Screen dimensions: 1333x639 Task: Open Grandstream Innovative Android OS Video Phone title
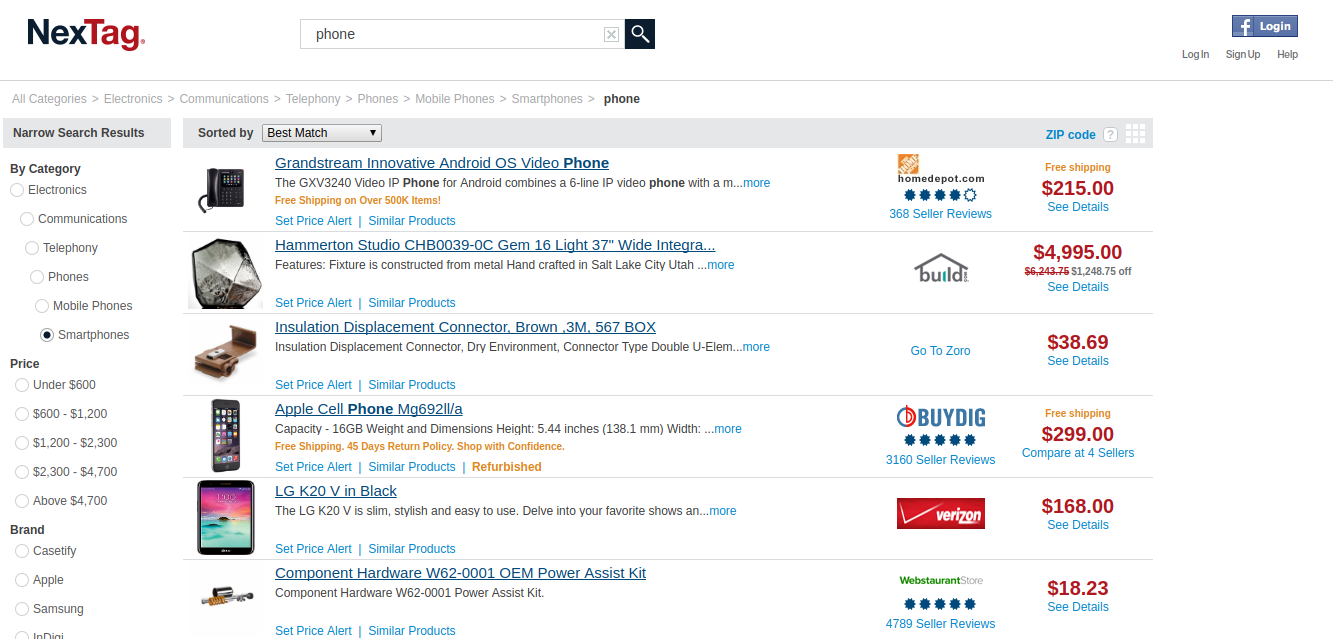pos(442,163)
